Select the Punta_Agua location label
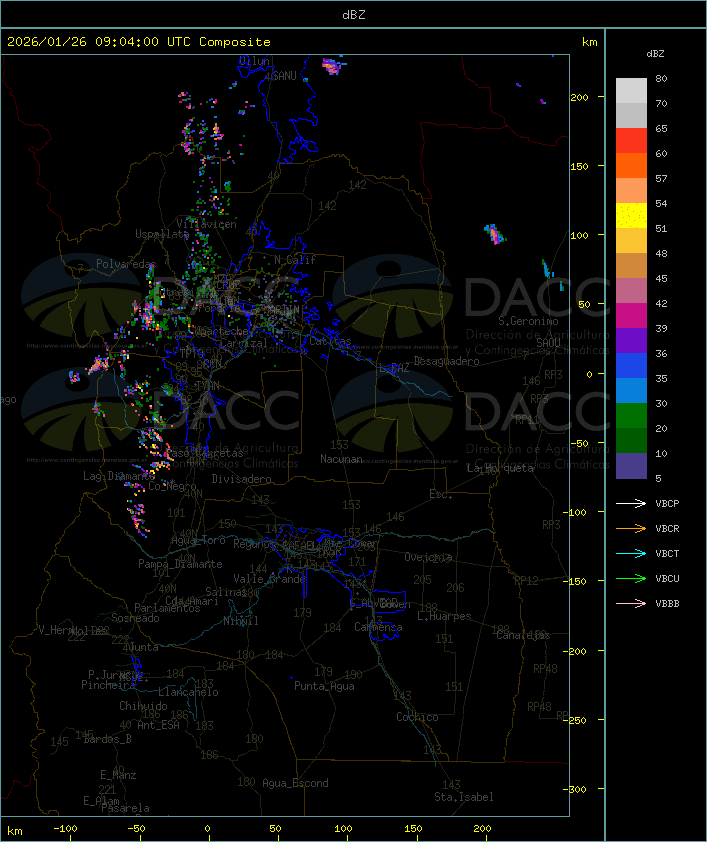The width and height of the screenshot is (707, 842). [324, 686]
